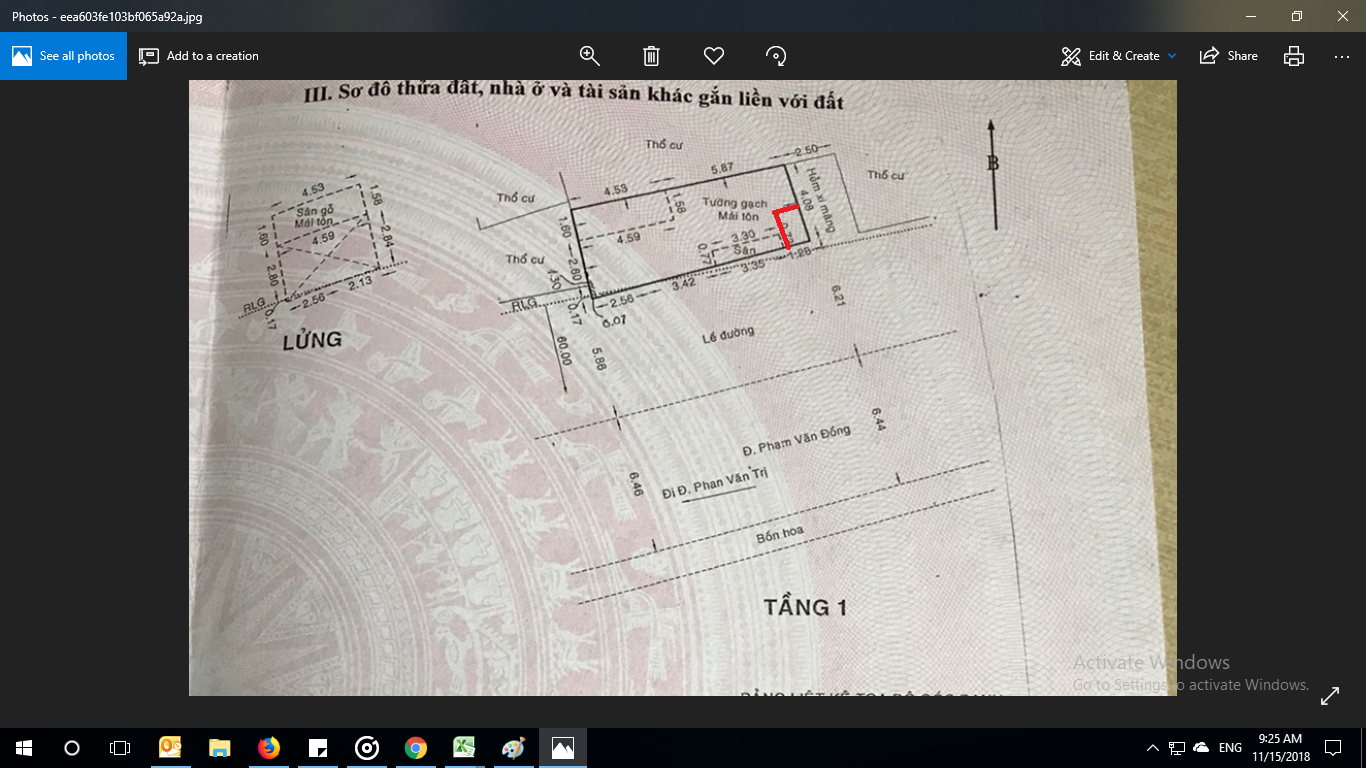
Task: Share the current photo
Action: tap(1229, 56)
